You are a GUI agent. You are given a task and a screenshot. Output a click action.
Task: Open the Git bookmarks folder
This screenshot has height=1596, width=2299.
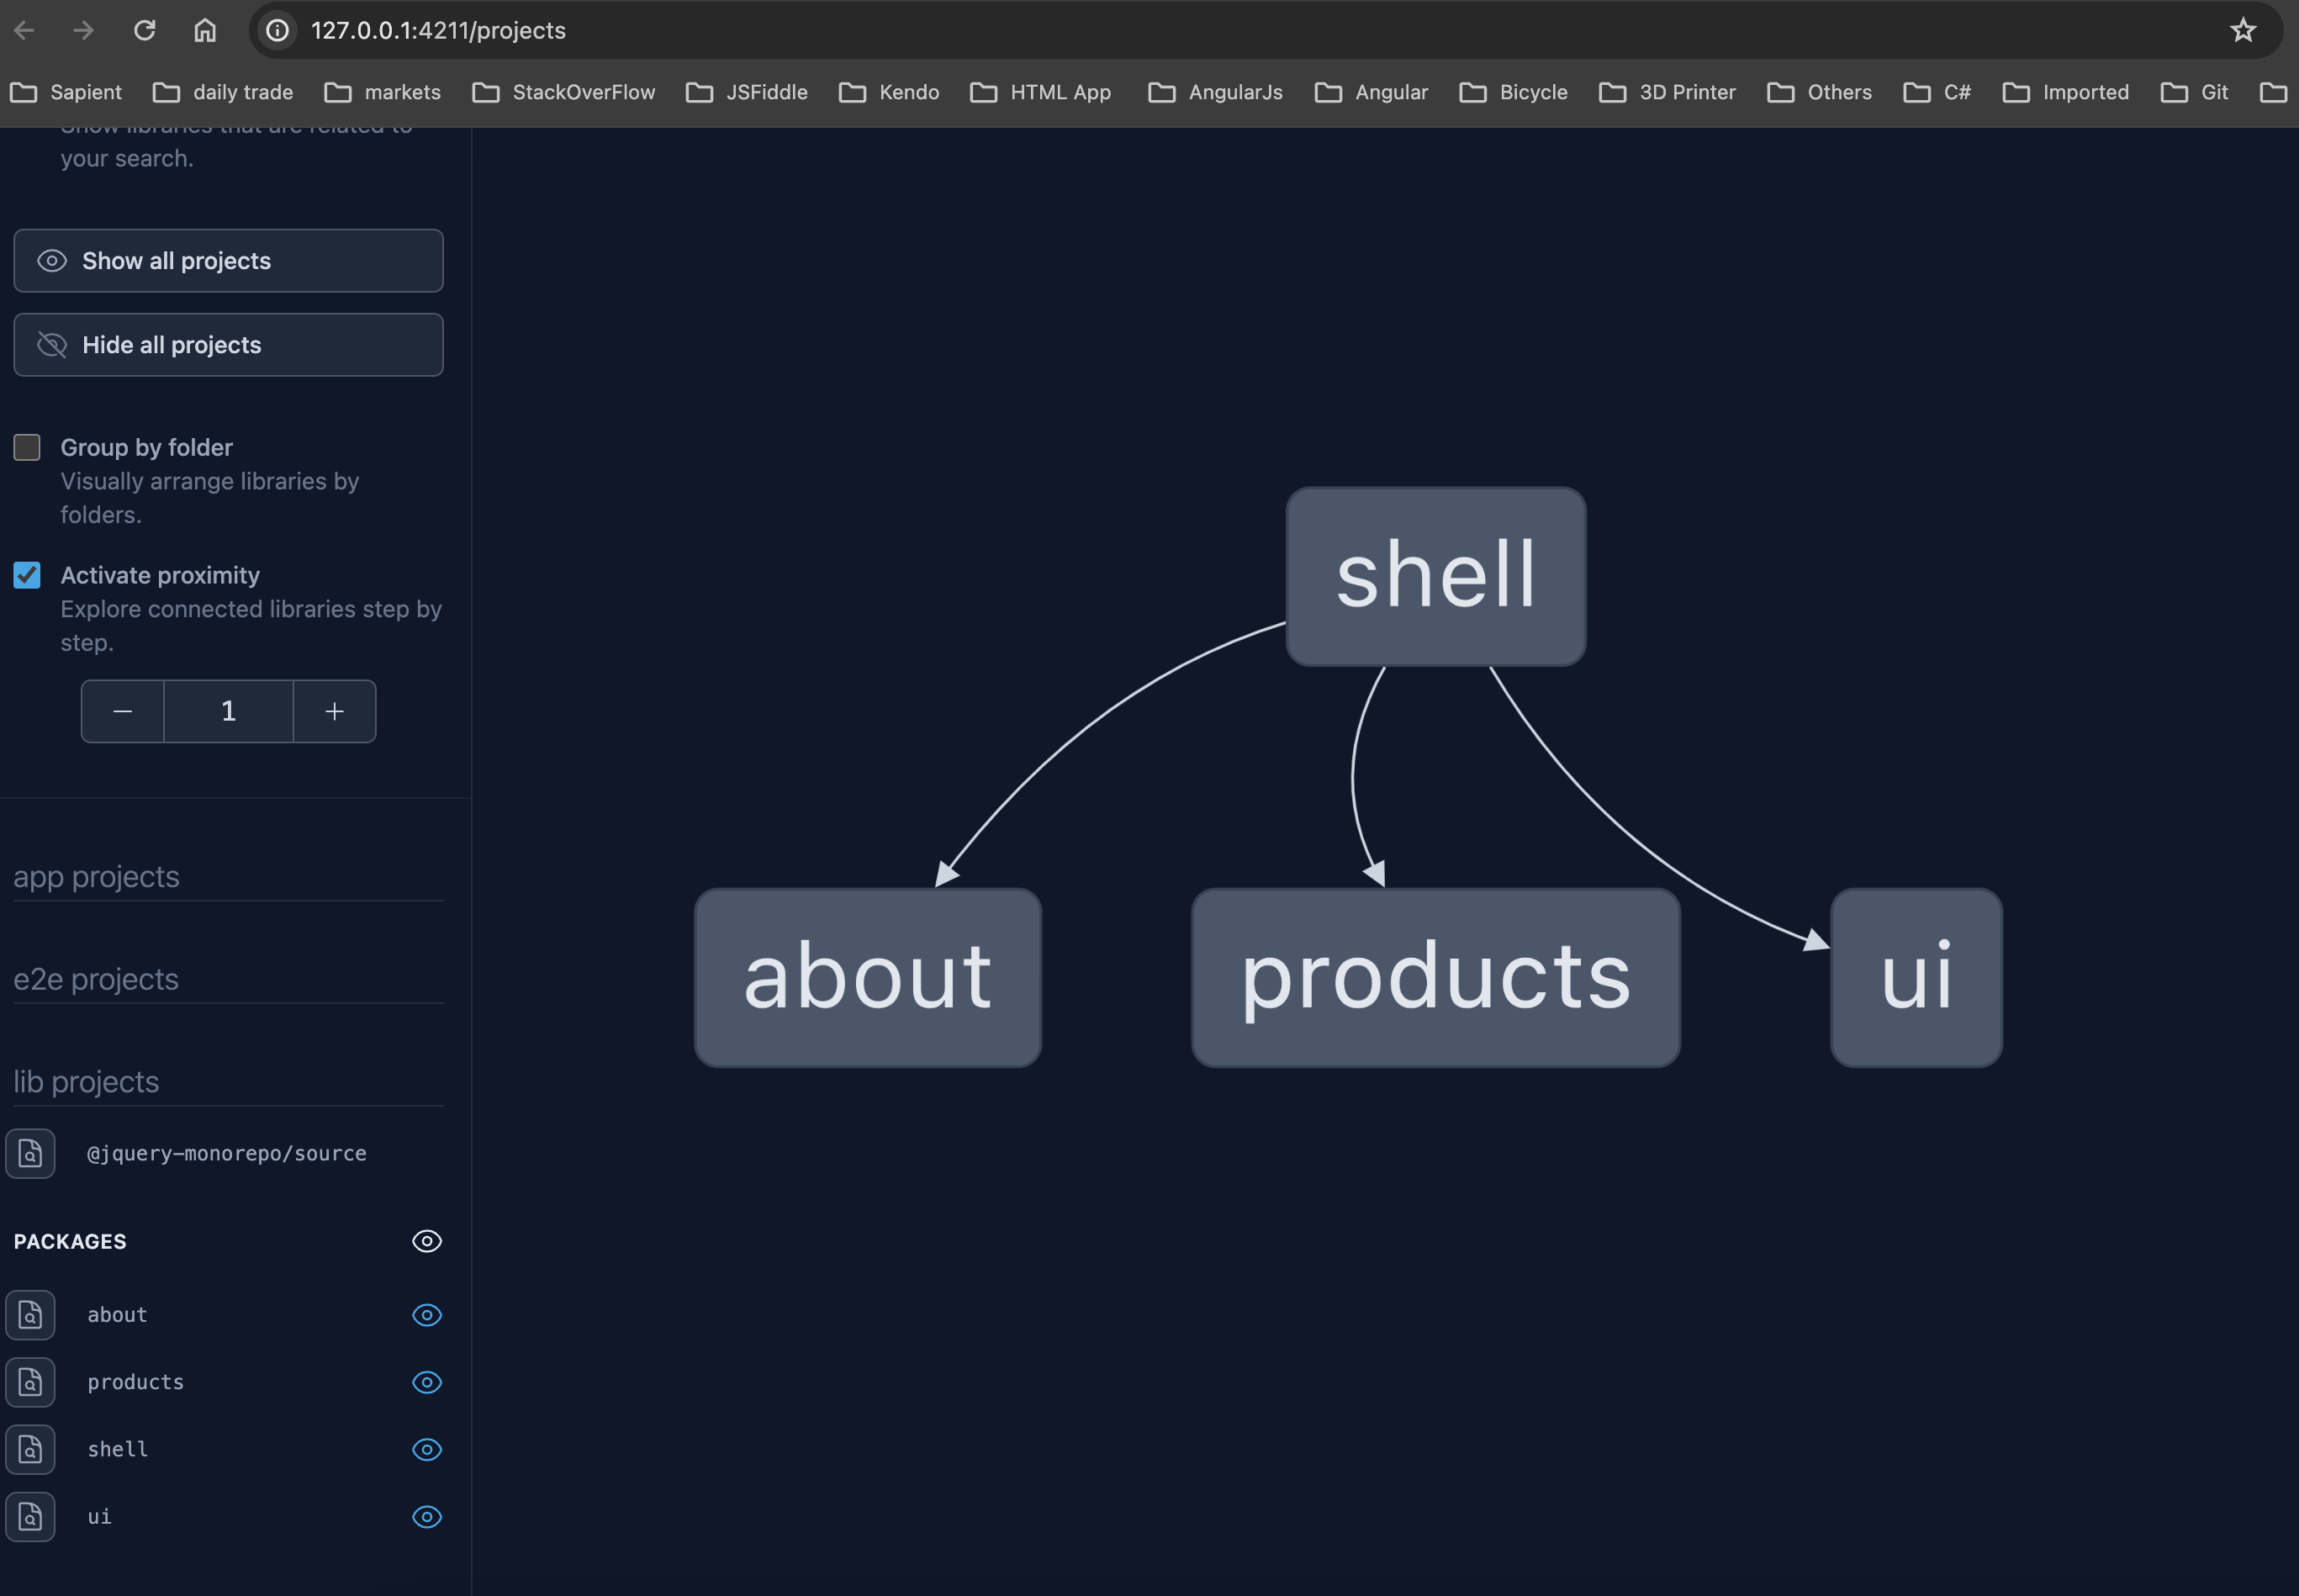2195,92
